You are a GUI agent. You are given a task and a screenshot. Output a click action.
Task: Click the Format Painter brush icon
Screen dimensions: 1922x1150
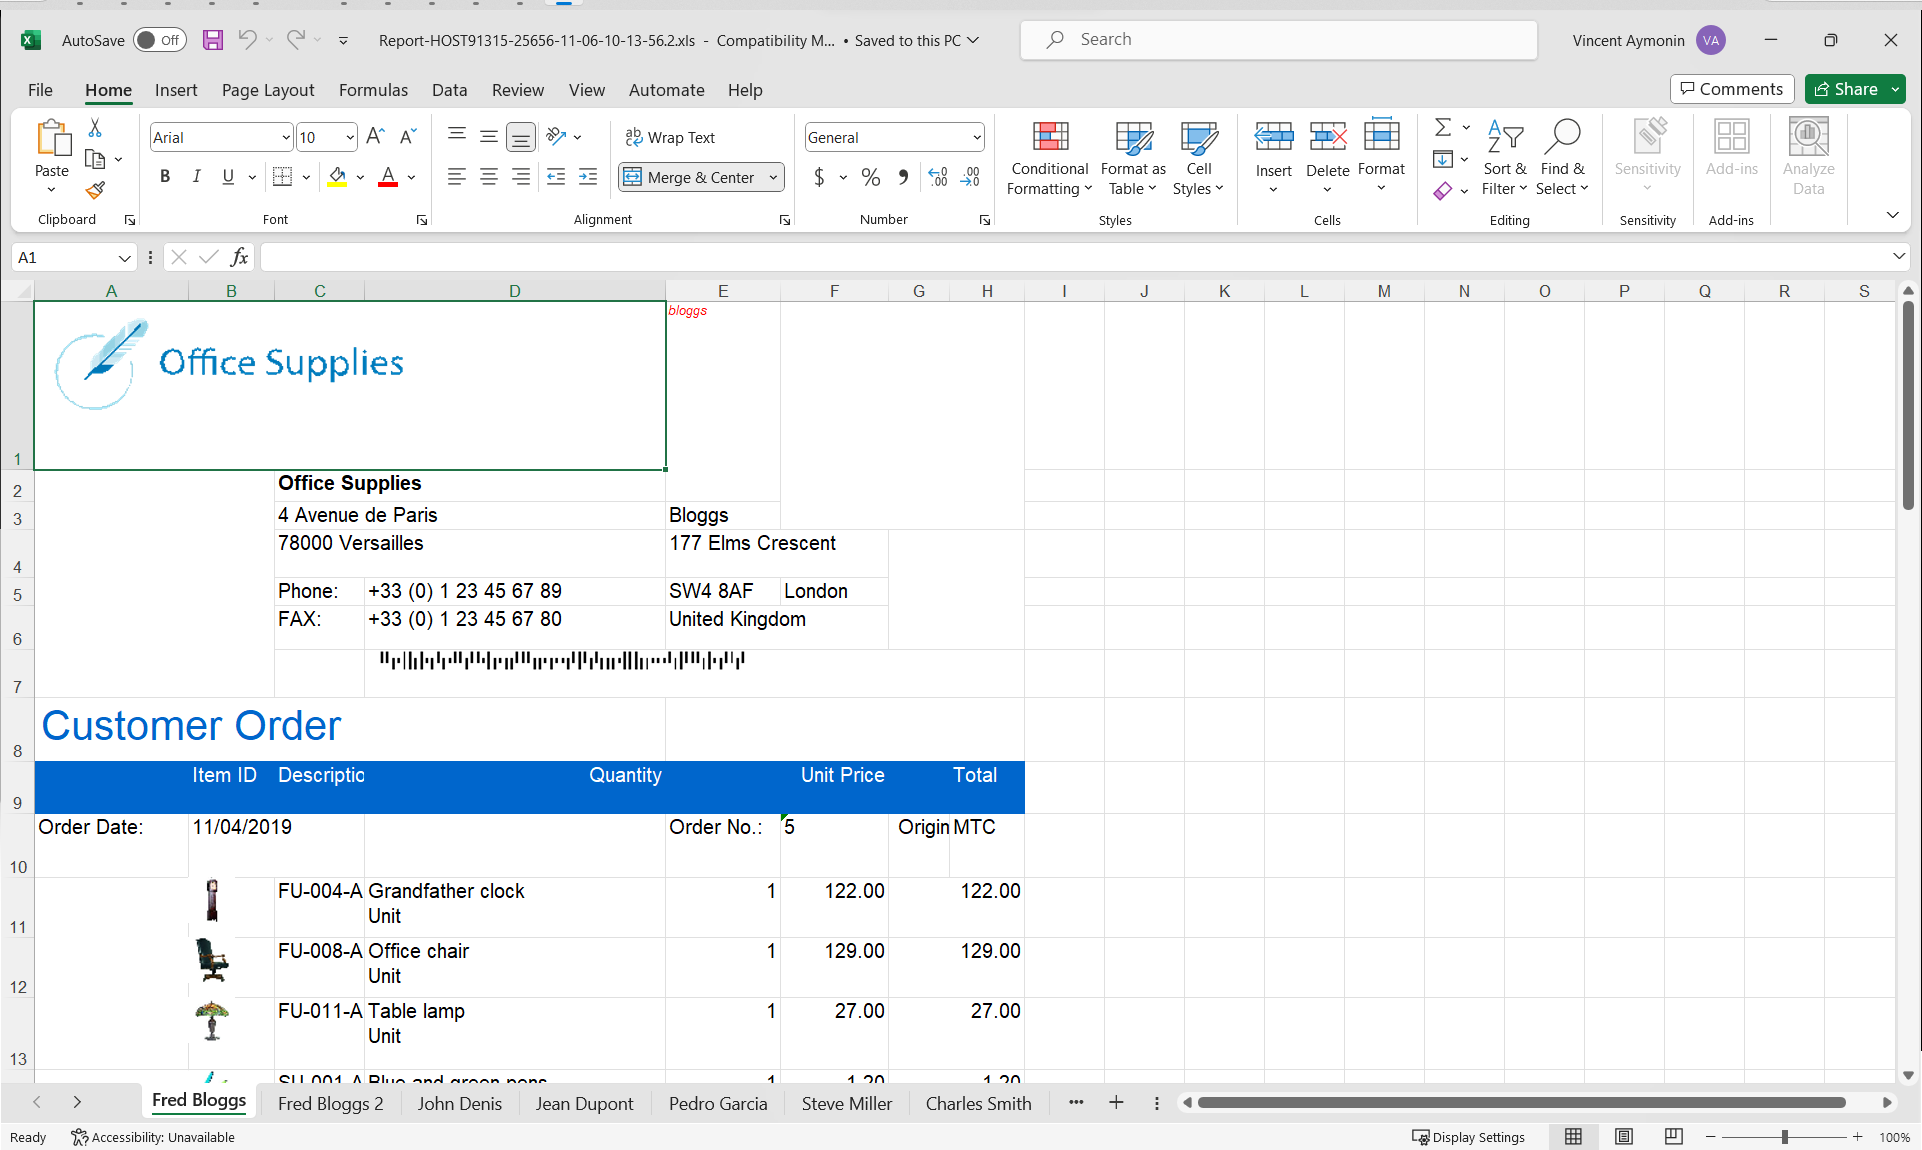click(x=95, y=190)
